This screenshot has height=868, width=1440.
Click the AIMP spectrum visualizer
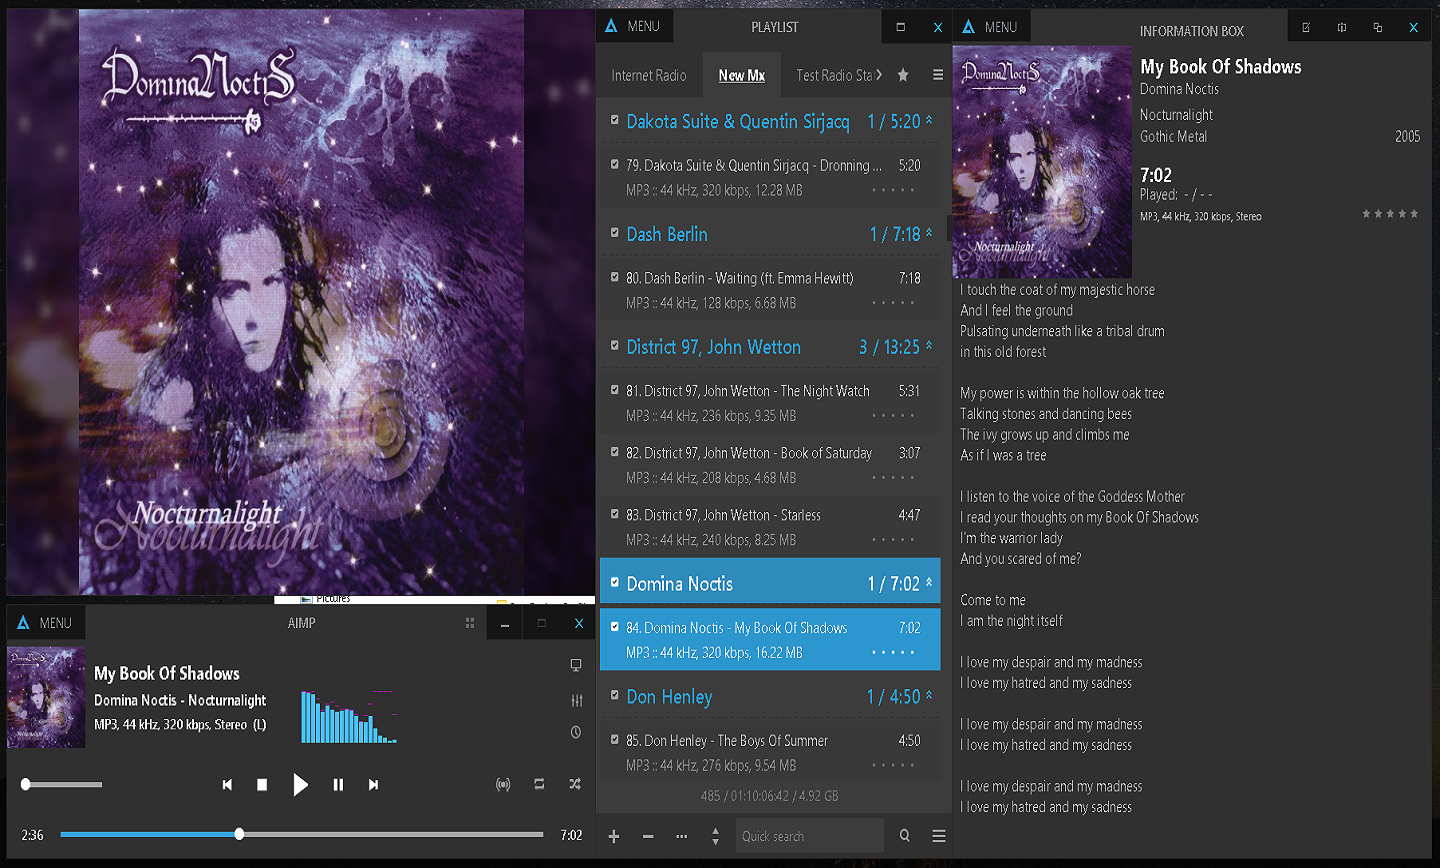tap(350, 716)
